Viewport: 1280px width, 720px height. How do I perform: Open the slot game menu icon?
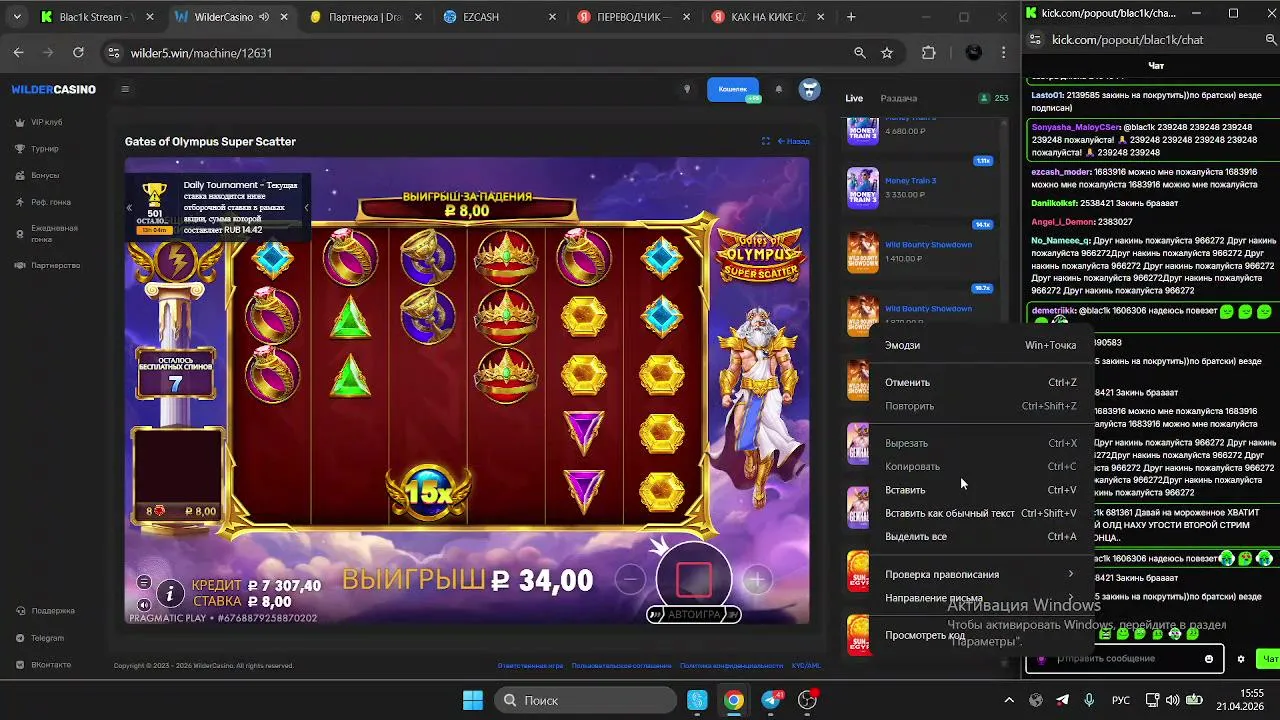[144, 583]
